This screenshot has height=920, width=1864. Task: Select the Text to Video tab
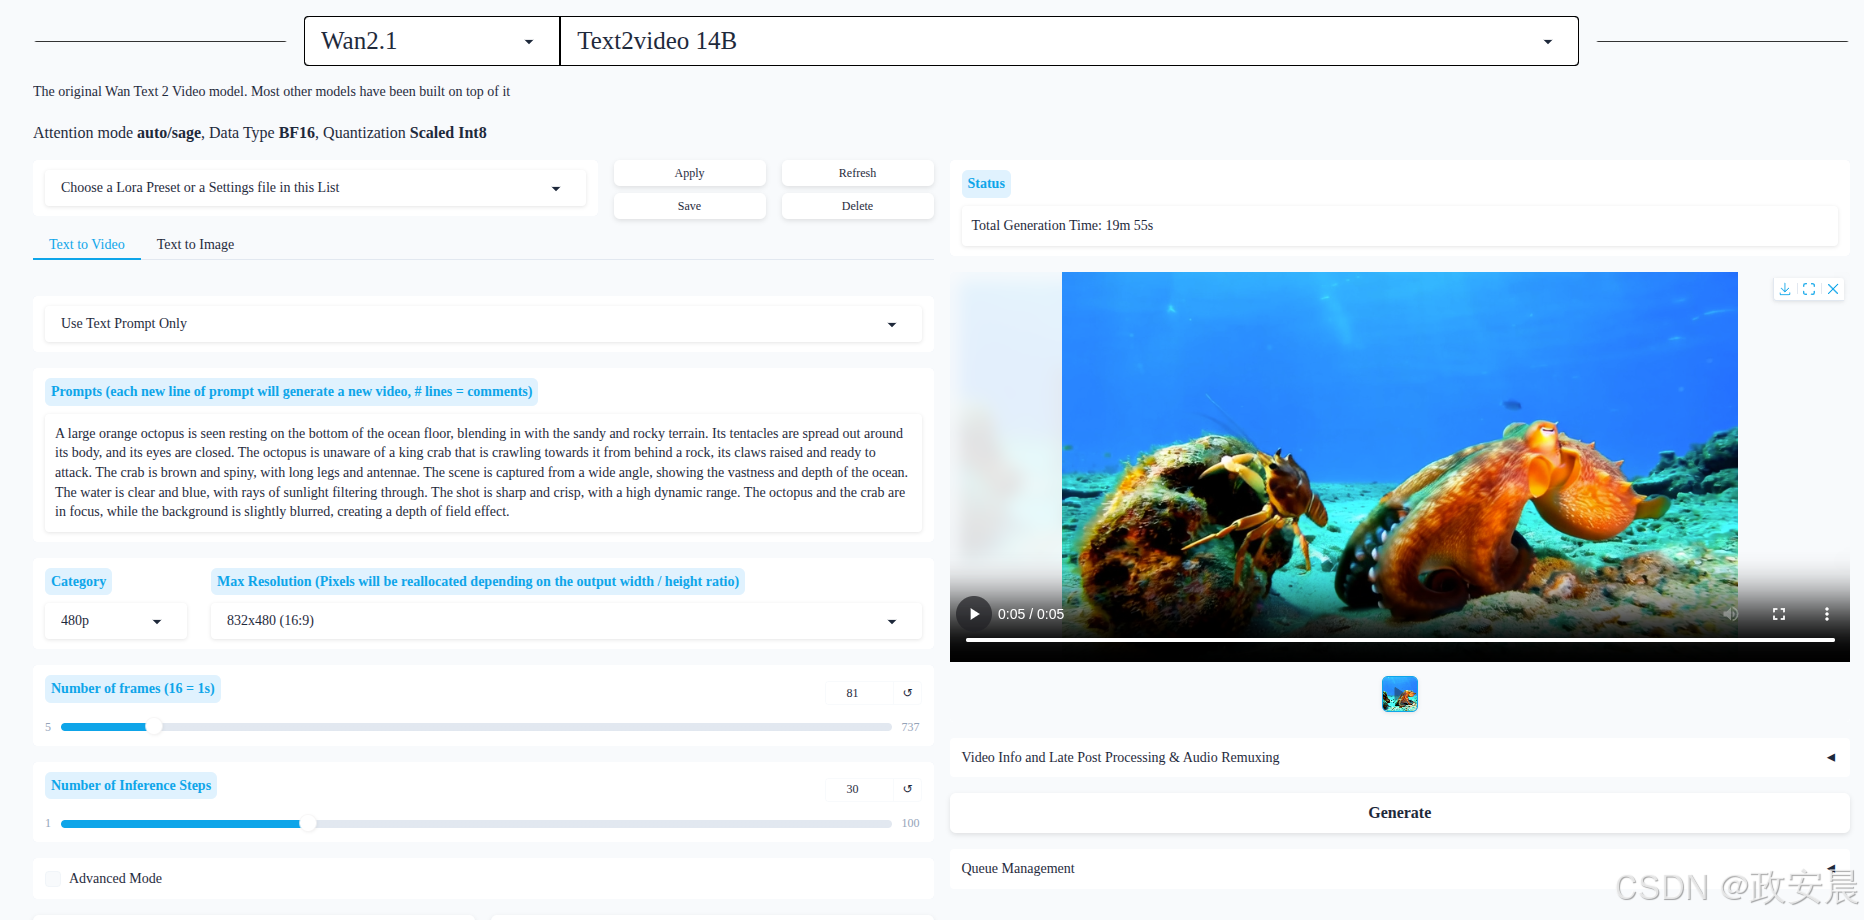tap(87, 244)
